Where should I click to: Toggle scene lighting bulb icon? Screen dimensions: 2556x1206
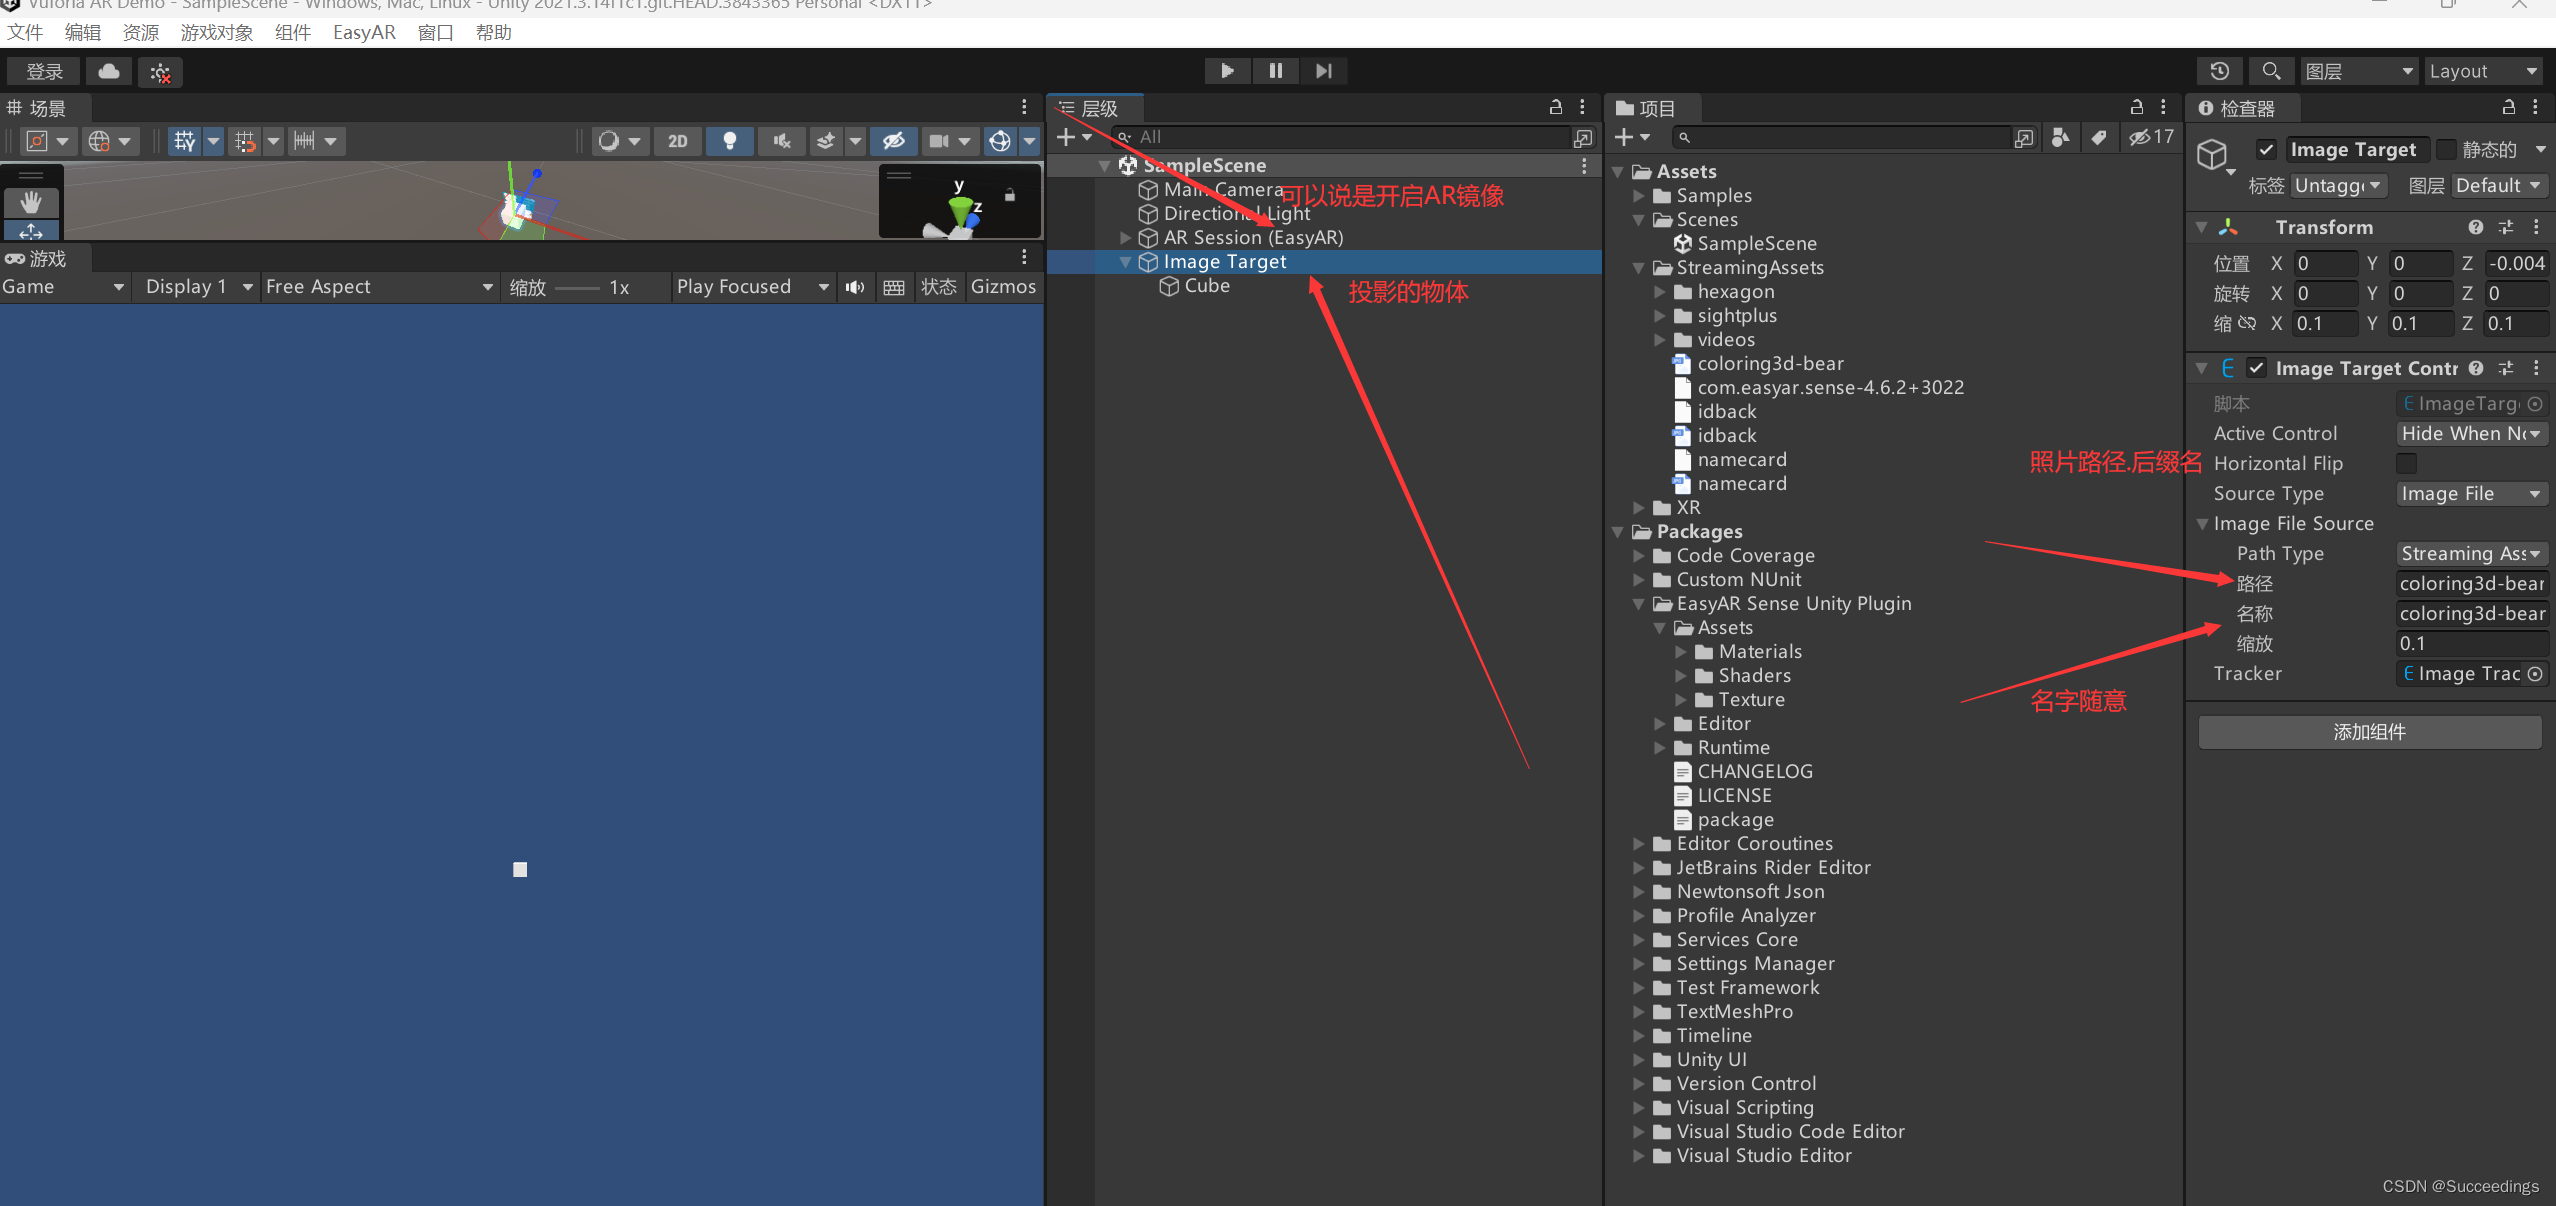click(729, 141)
